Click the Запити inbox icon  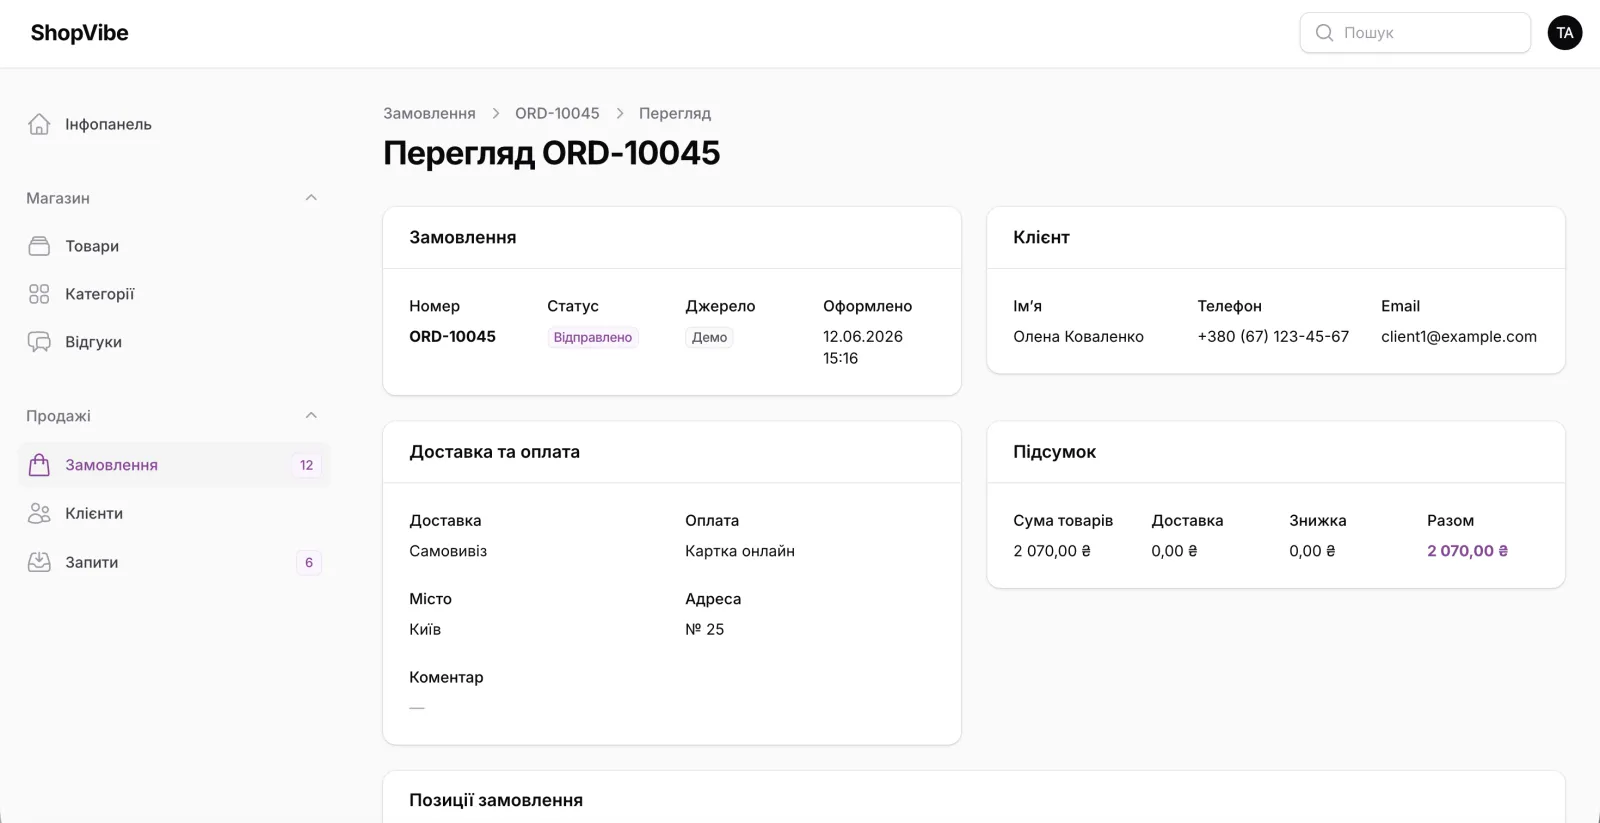coord(39,562)
